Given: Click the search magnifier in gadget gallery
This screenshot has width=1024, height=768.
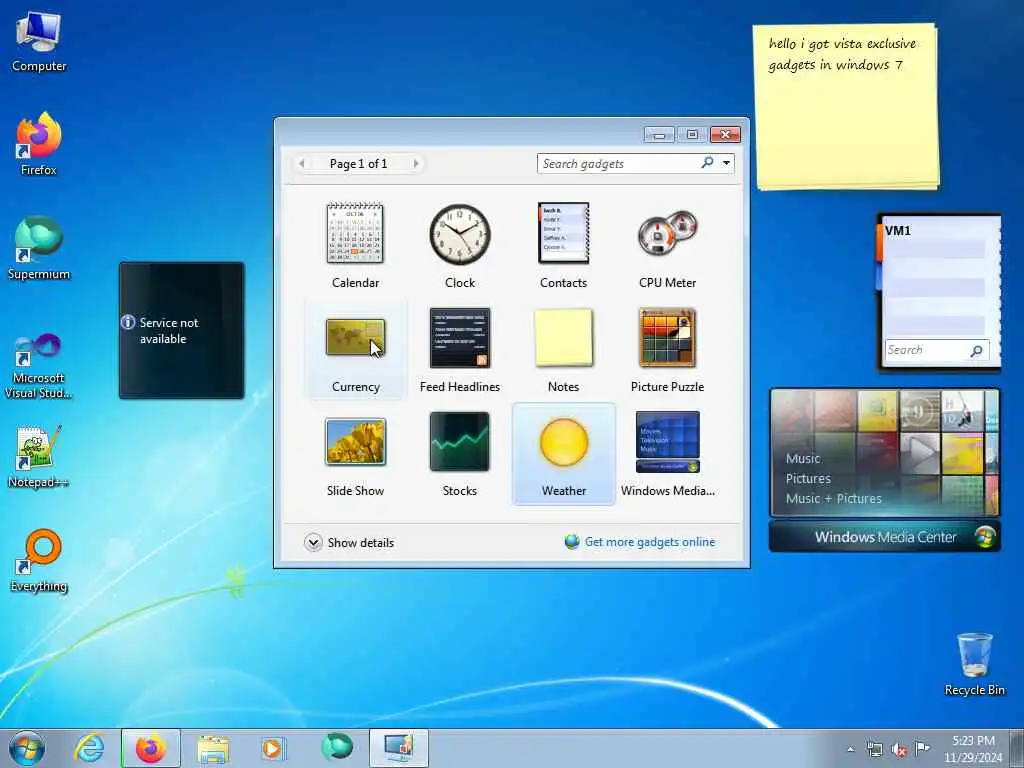Looking at the screenshot, I should click(x=707, y=163).
